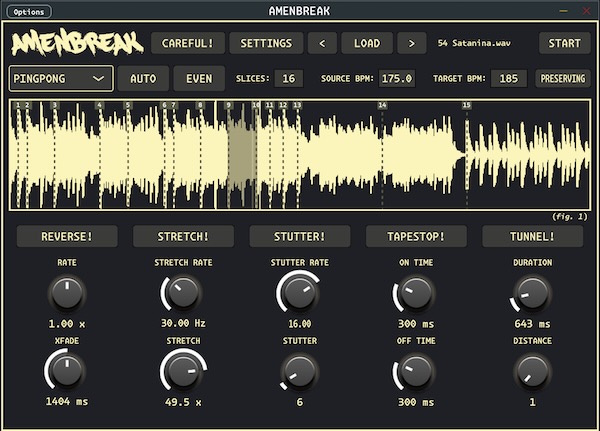This screenshot has width=600, height=431.
Task: Click the STUTTER count knob
Action: coord(300,372)
